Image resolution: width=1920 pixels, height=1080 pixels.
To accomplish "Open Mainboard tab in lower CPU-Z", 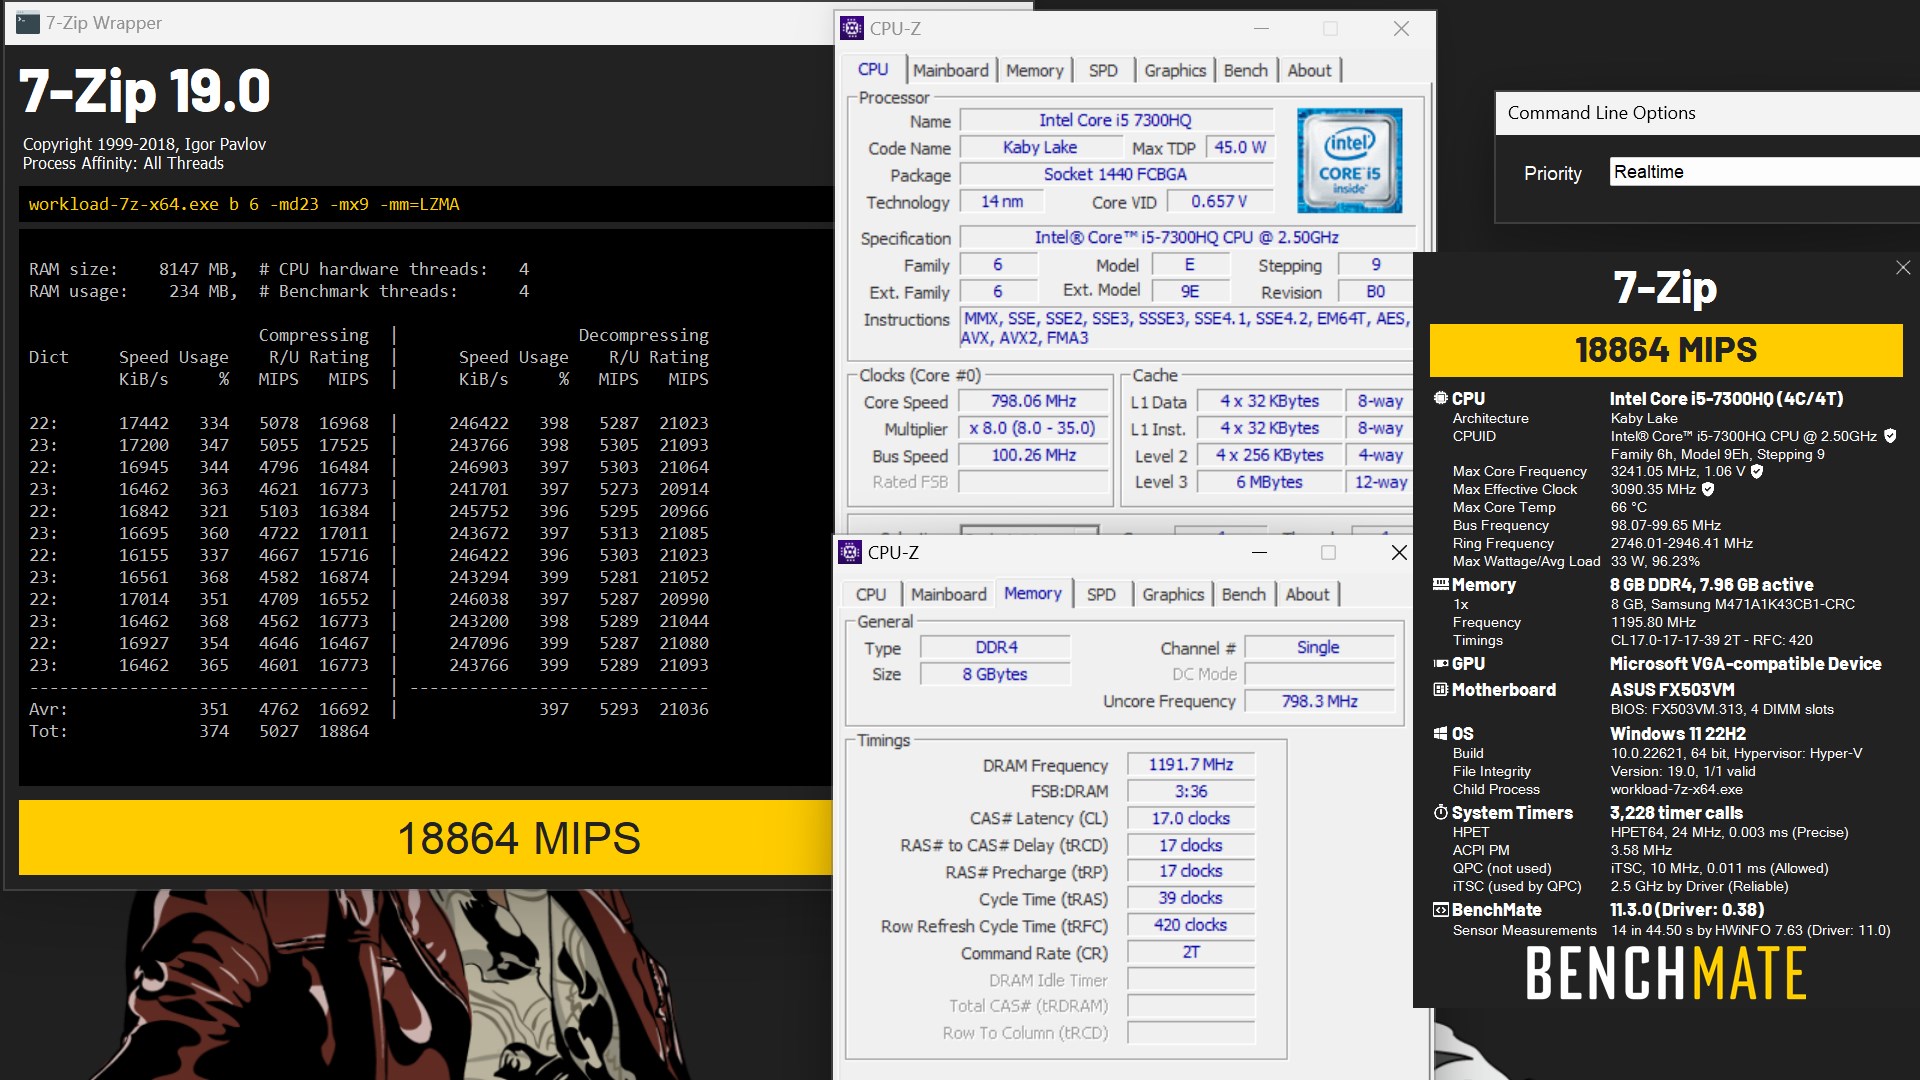I will [948, 594].
